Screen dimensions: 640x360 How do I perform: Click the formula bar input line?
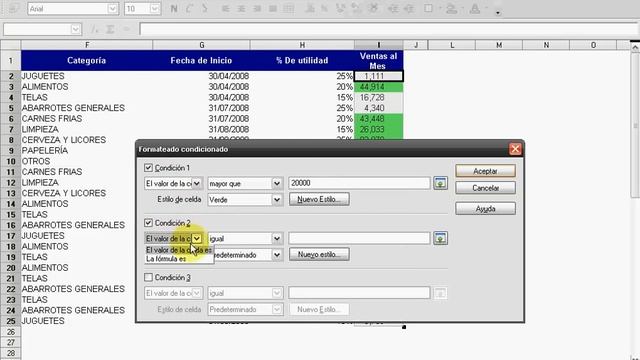pos(389,29)
